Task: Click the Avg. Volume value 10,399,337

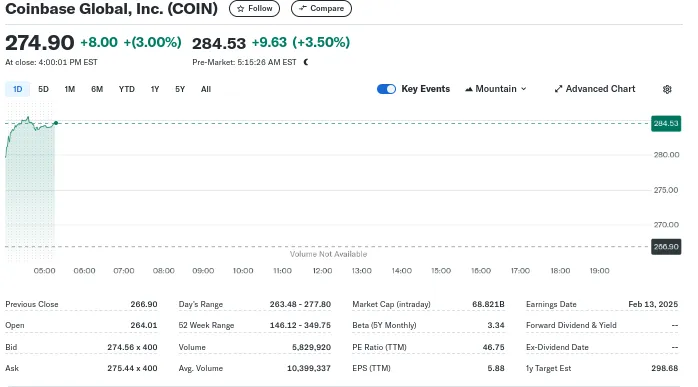Action: click(309, 368)
